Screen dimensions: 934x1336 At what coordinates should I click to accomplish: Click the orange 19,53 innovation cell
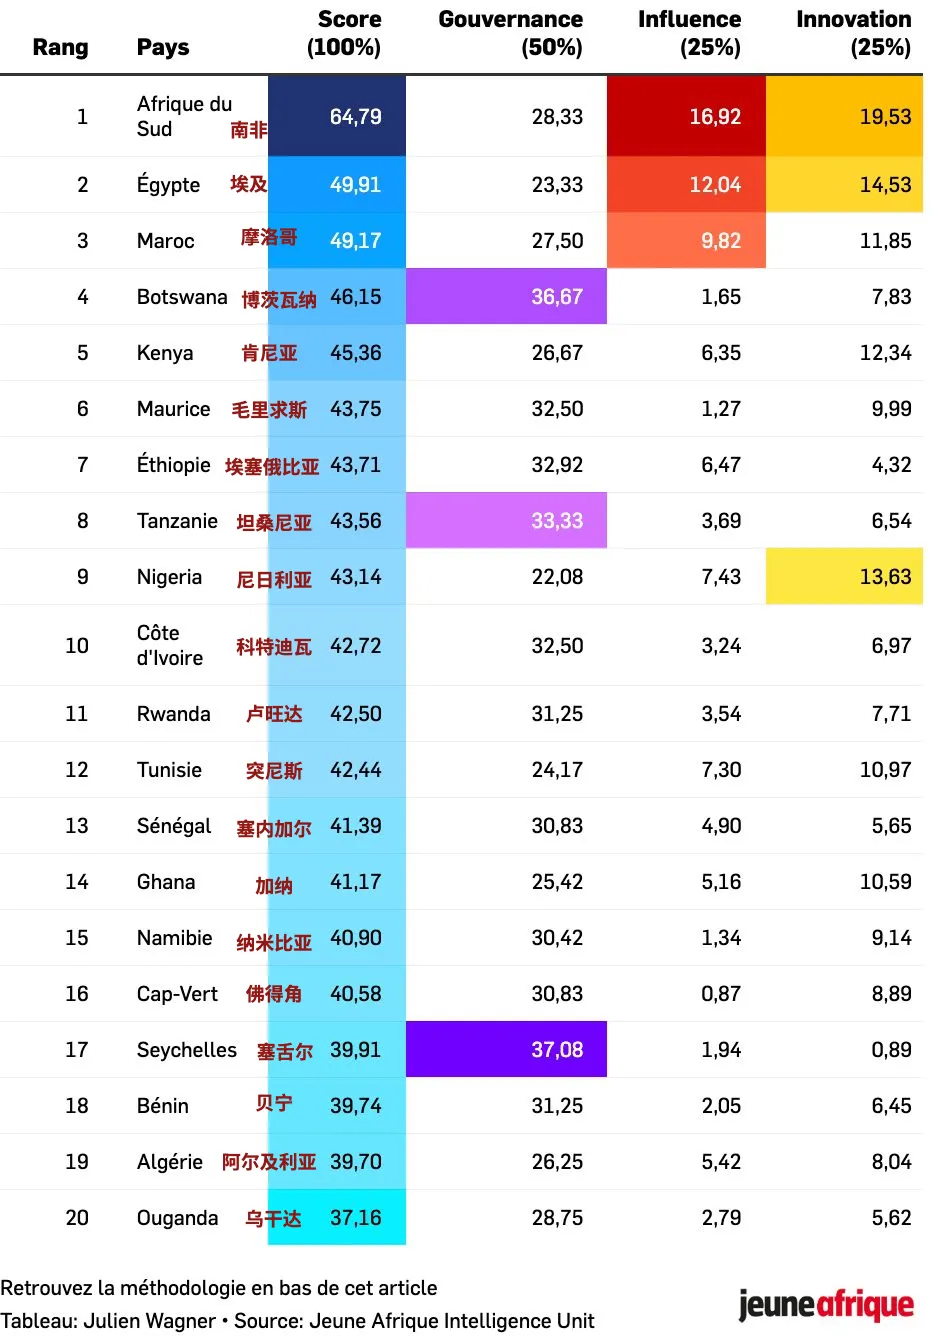(844, 117)
